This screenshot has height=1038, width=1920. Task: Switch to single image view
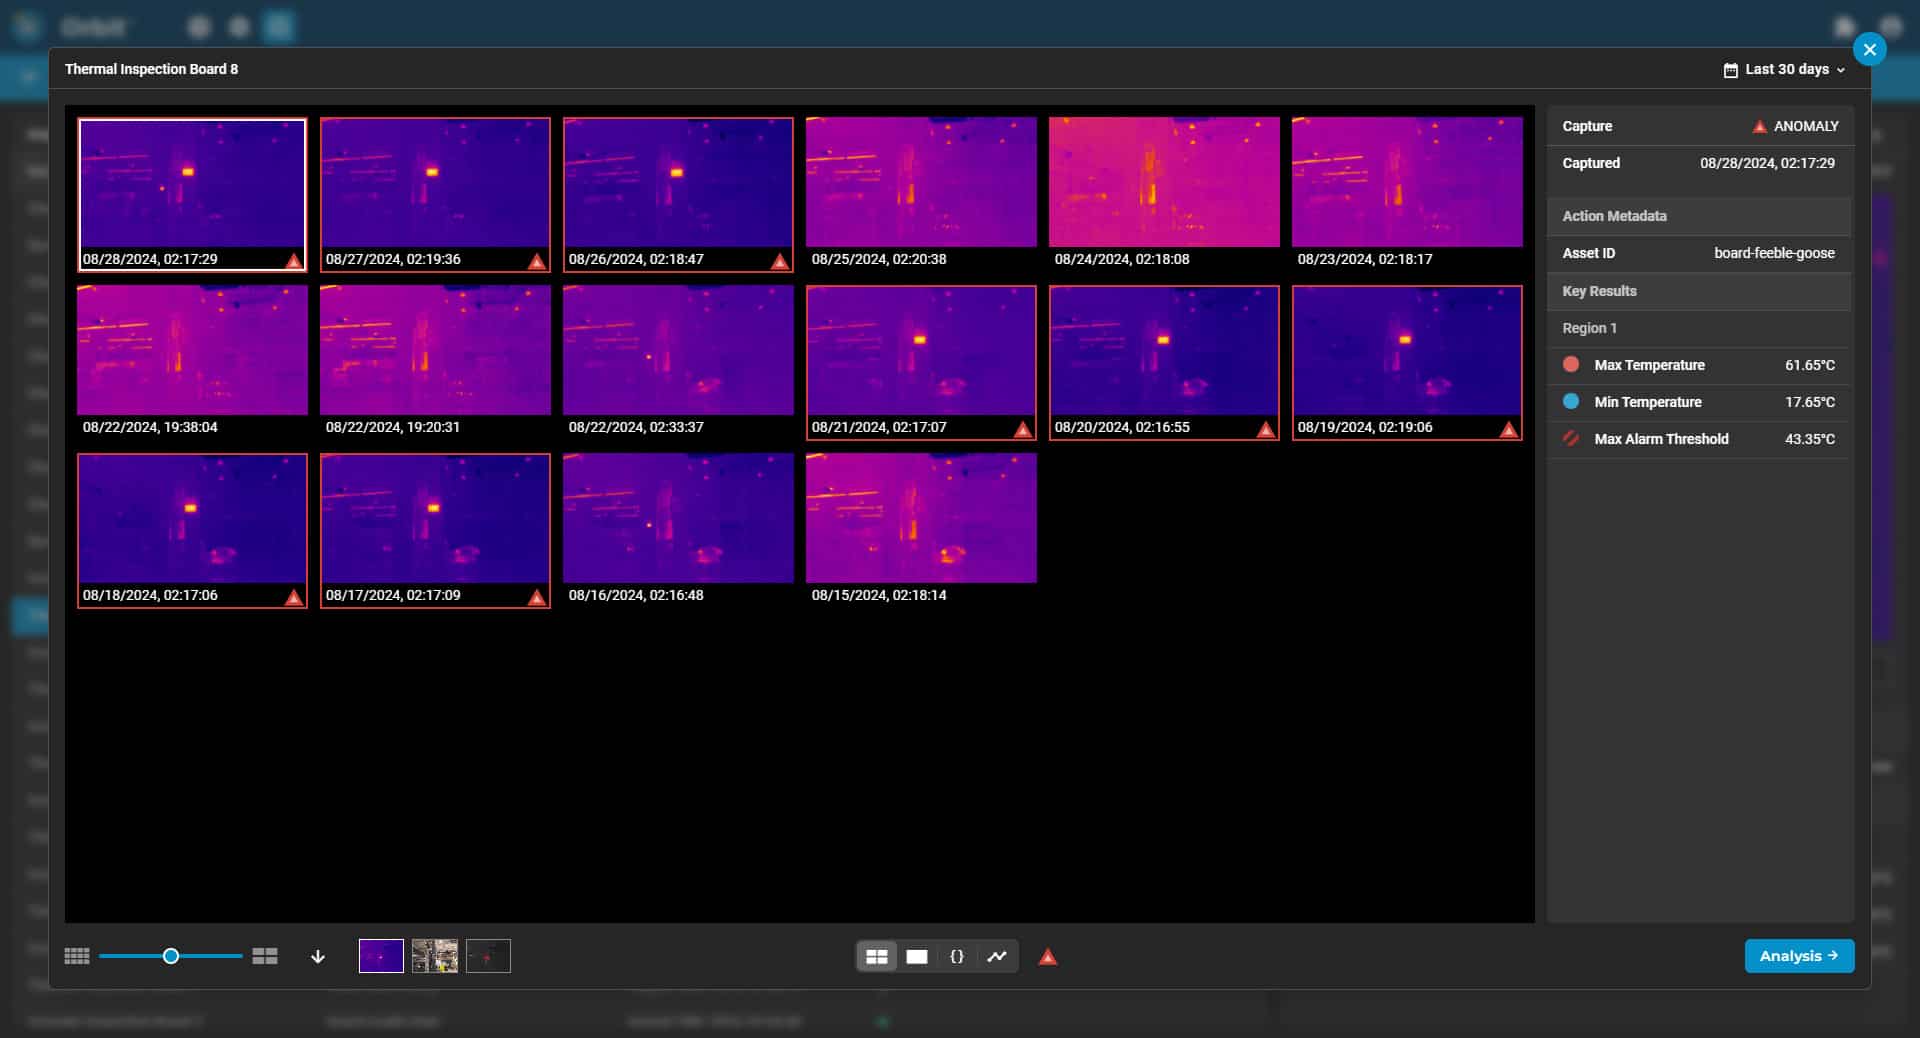pyautogui.click(x=917, y=957)
